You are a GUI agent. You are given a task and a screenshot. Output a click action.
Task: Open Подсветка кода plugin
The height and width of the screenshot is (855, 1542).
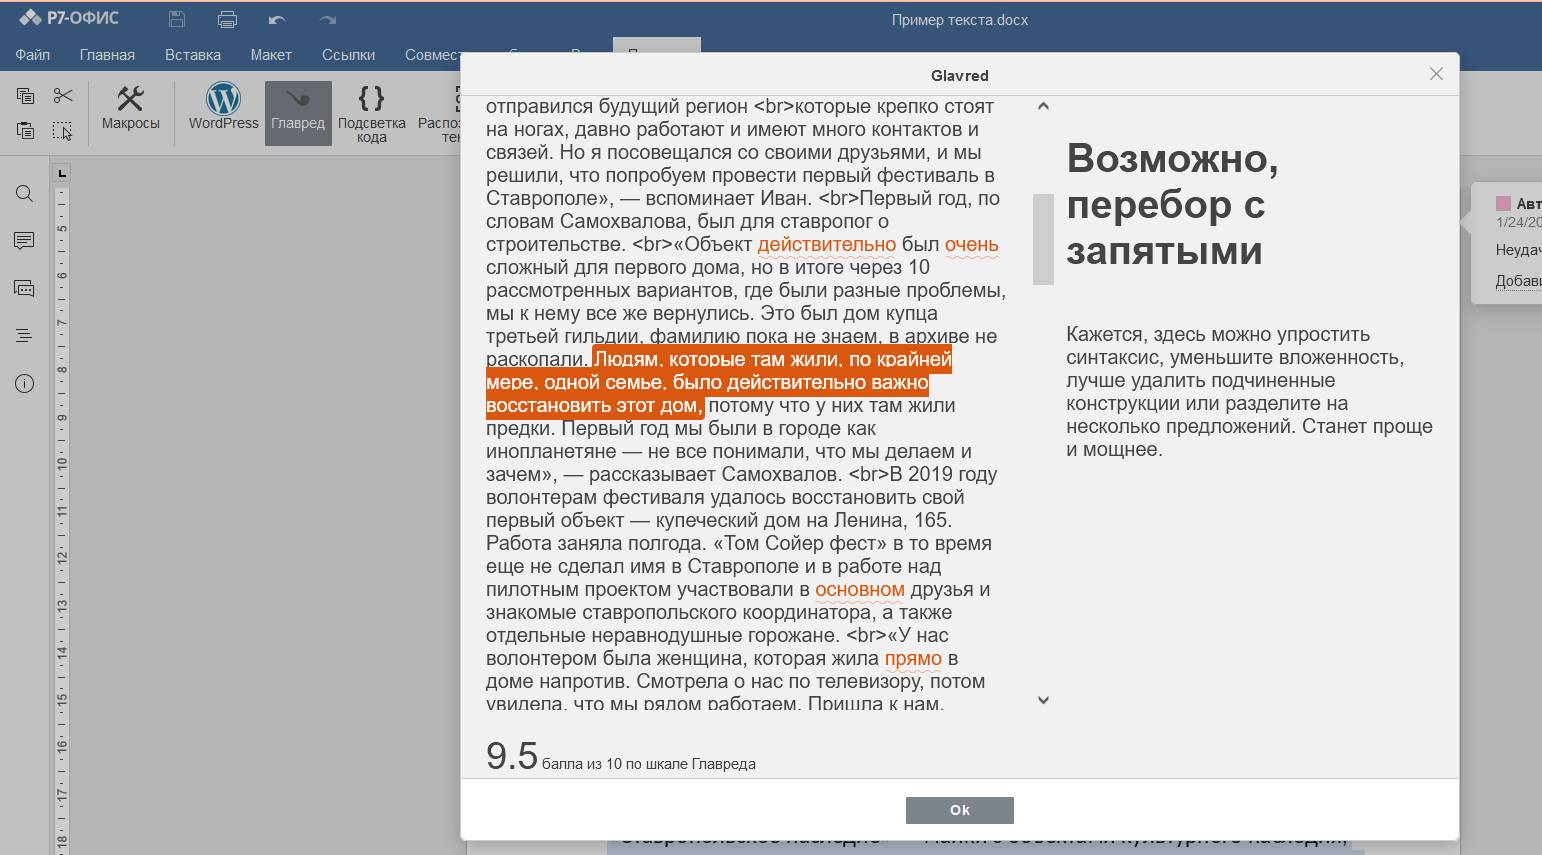click(x=371, y=113)
